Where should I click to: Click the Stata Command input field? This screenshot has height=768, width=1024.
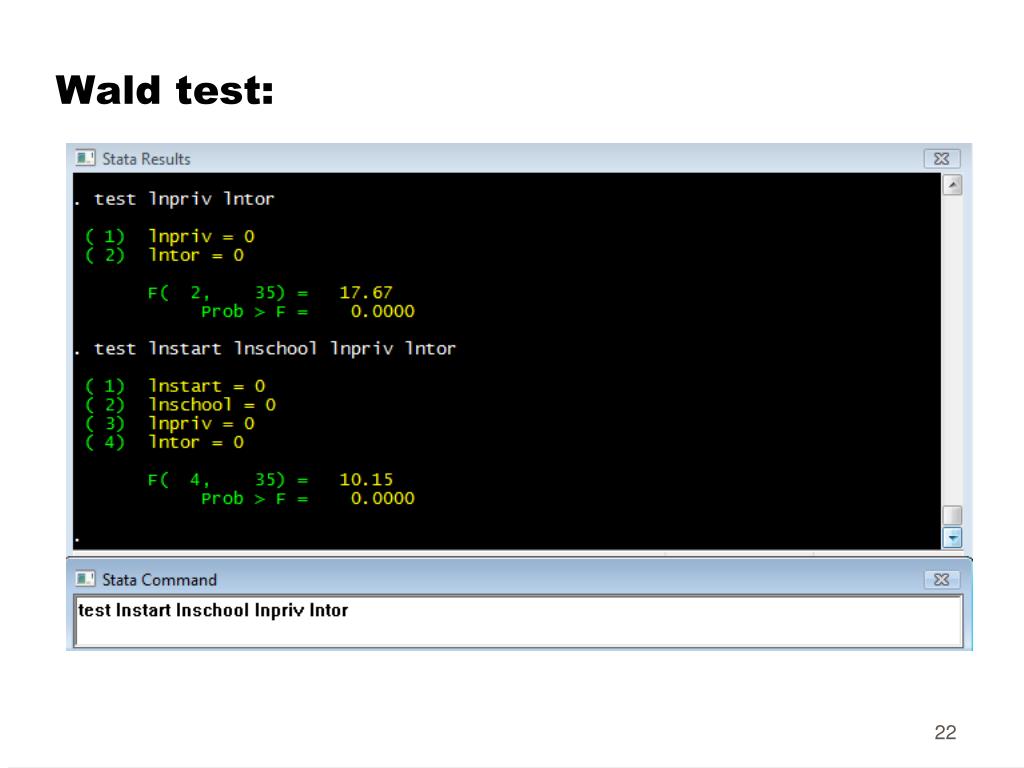pos(519,620)
